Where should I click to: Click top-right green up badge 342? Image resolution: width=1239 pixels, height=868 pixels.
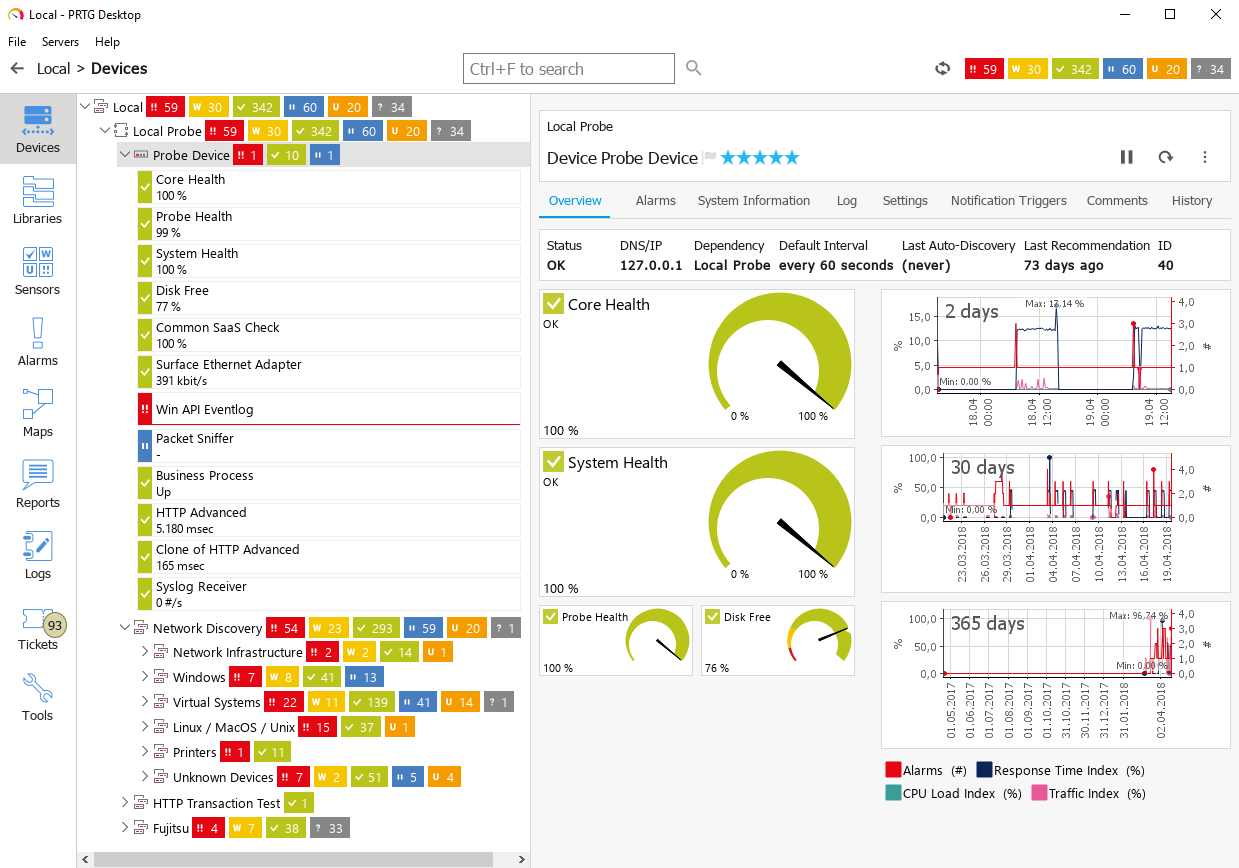[1075, 69]
